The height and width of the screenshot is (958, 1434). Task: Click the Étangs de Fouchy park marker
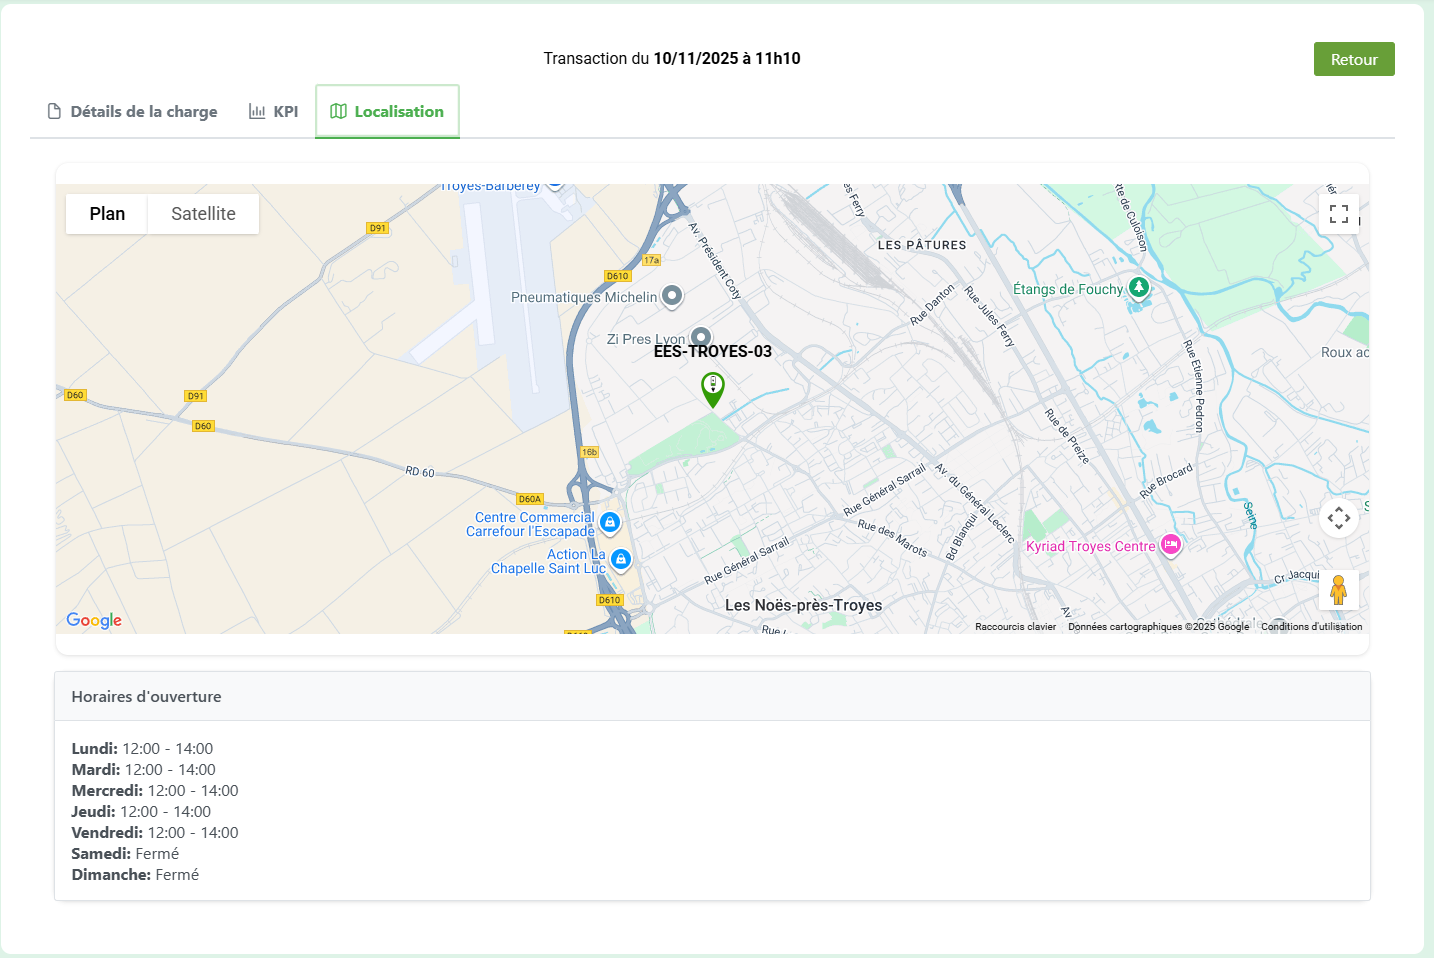1138,288
